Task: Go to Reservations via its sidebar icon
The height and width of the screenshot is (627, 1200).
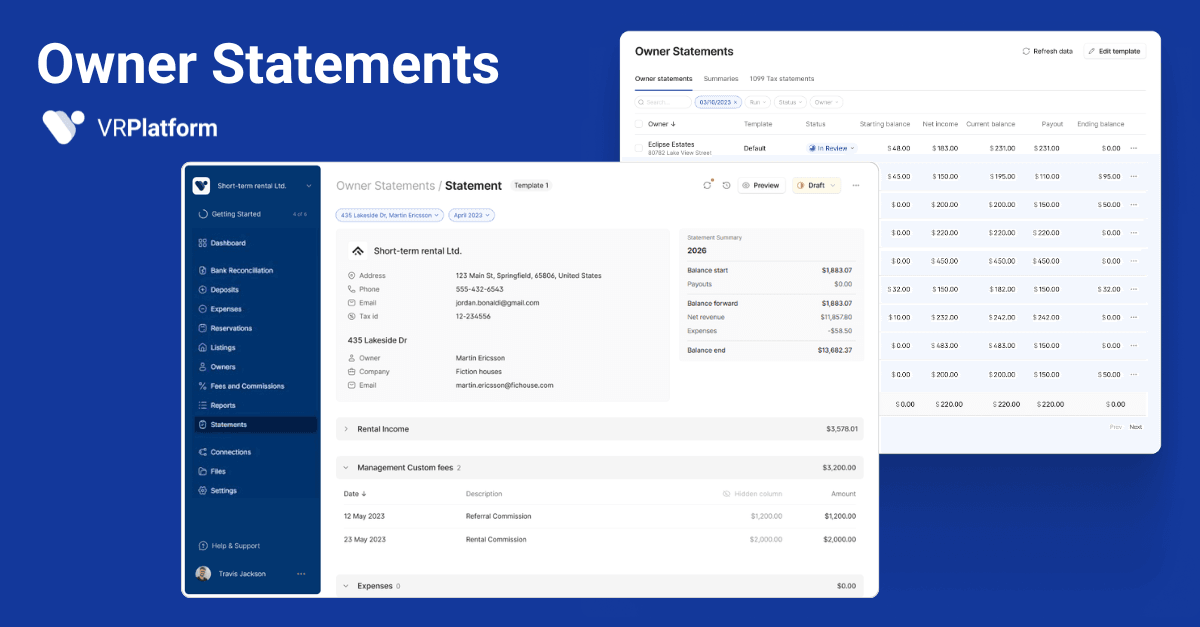Action: 203,328
